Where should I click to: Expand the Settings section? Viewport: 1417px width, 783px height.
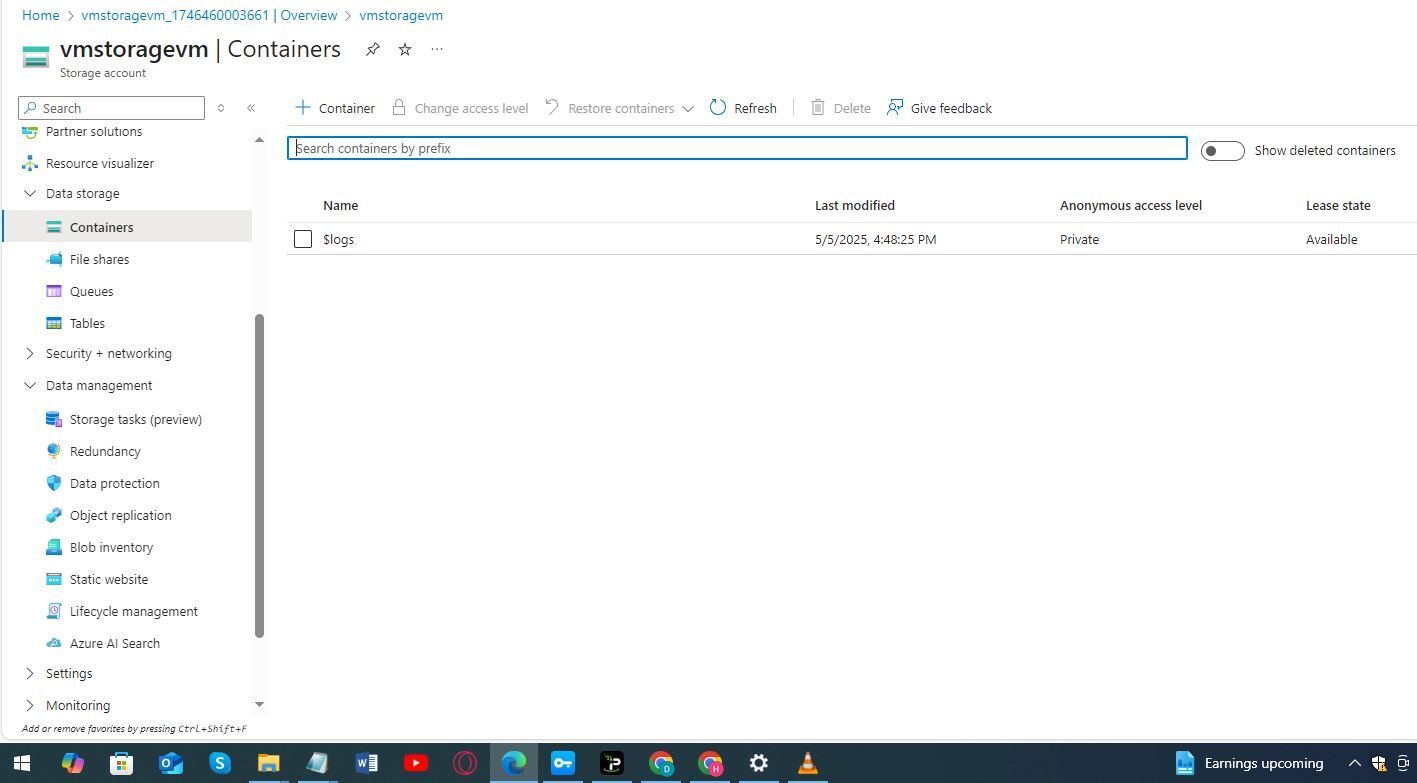(30, 673)
